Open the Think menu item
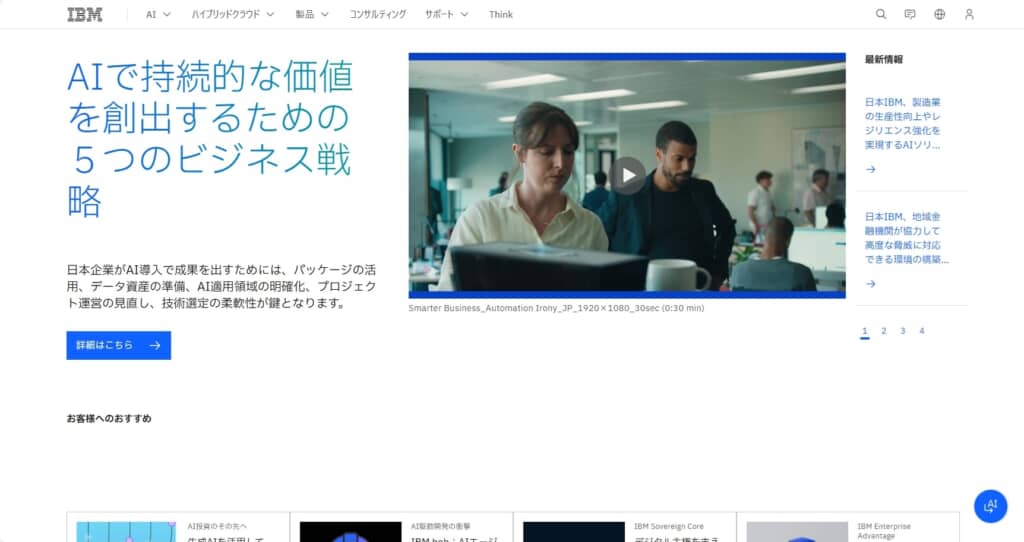1024x542 pixels. tap(501, 14)
